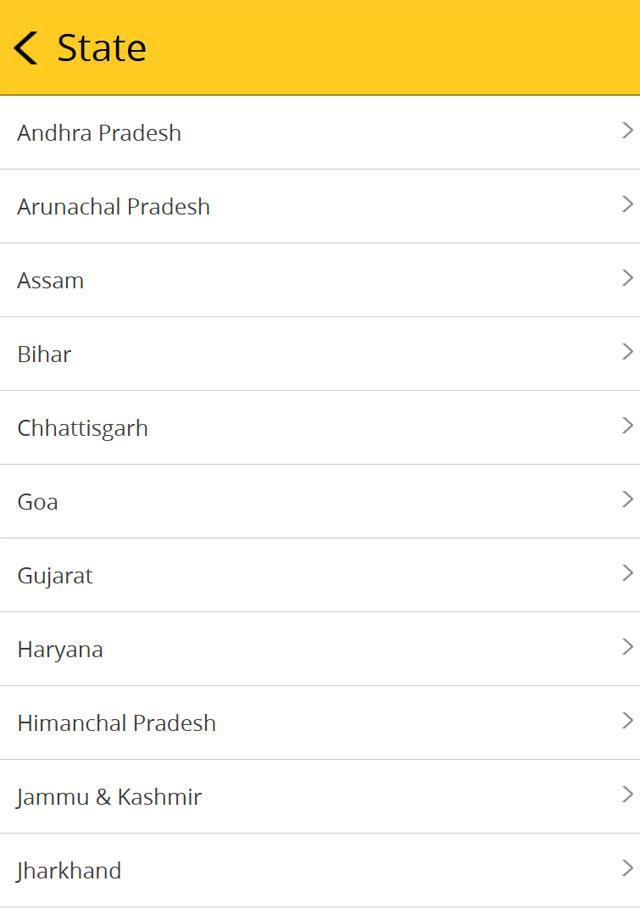The image size is (640, 920).
Task: Open the Arunachal Pradesh entry
Action: pos(113,207)
